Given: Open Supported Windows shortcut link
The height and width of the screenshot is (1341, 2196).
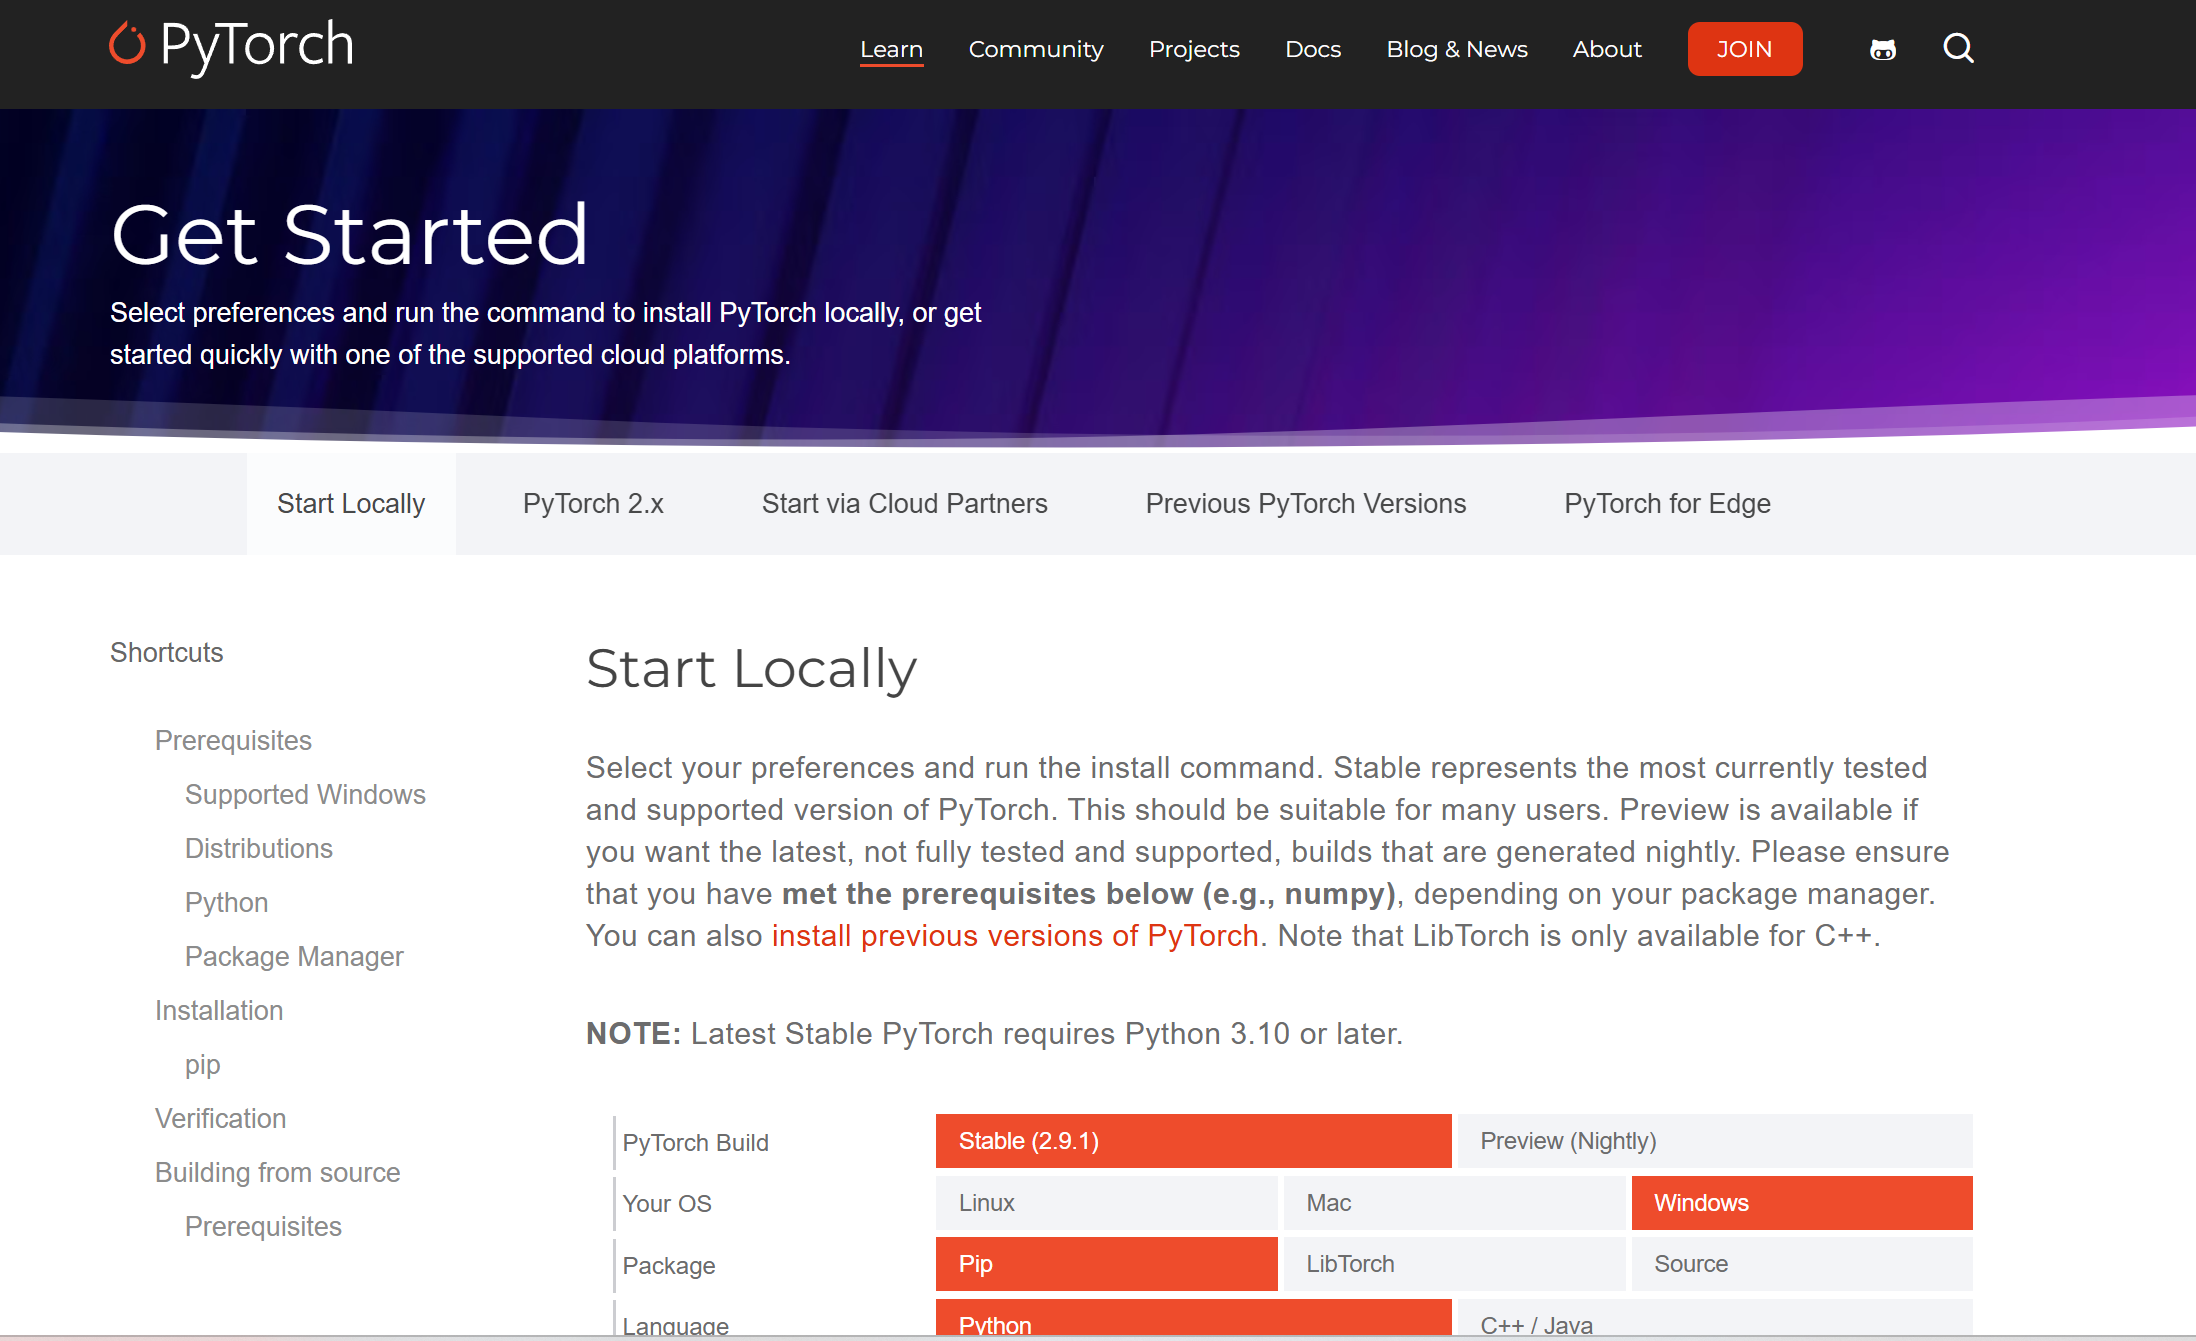Looking at the screenshot, I should click(305, 794).
